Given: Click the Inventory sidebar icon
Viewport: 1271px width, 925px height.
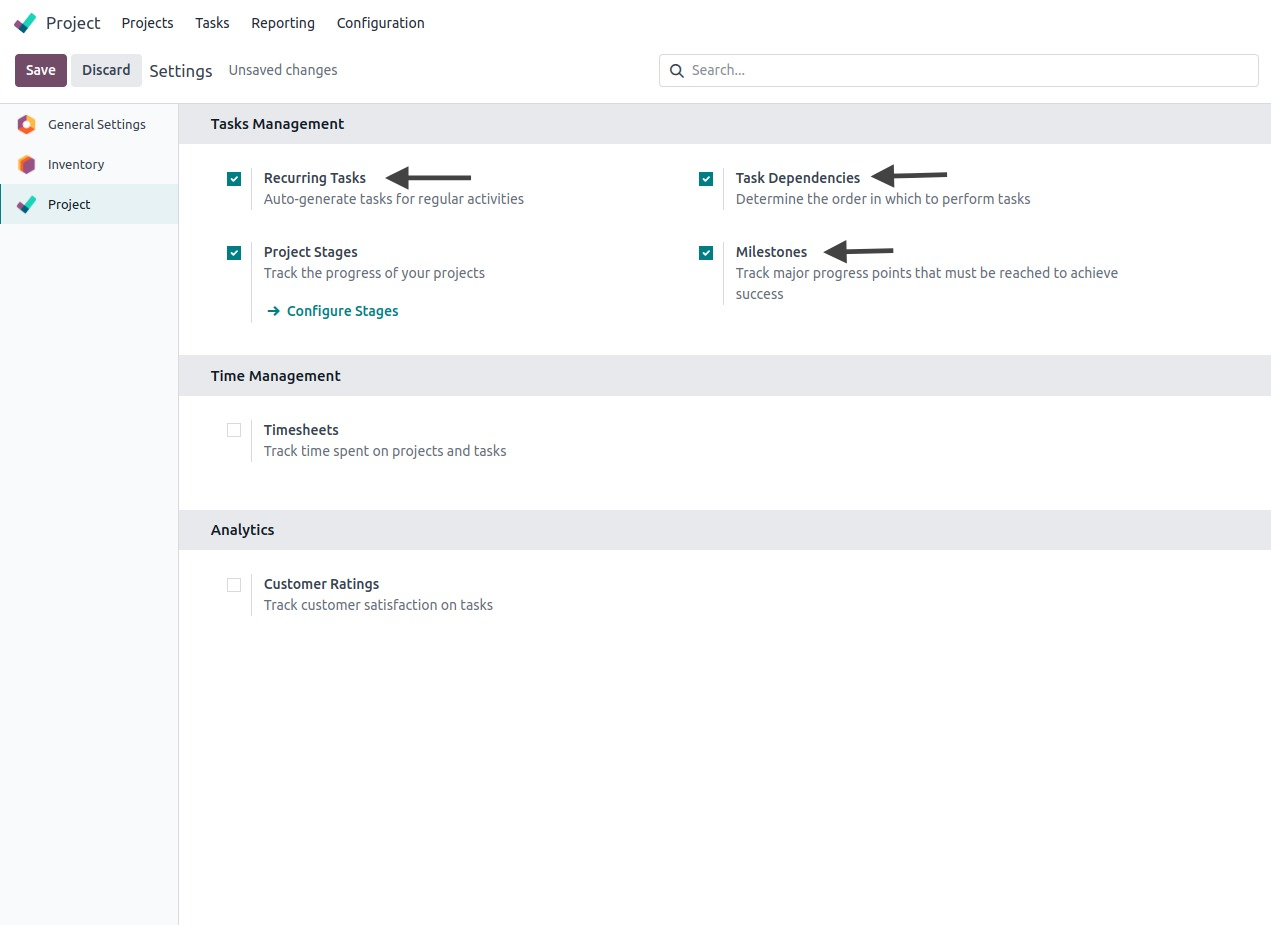Looking at the screenshot, I should tap(27, 165).
